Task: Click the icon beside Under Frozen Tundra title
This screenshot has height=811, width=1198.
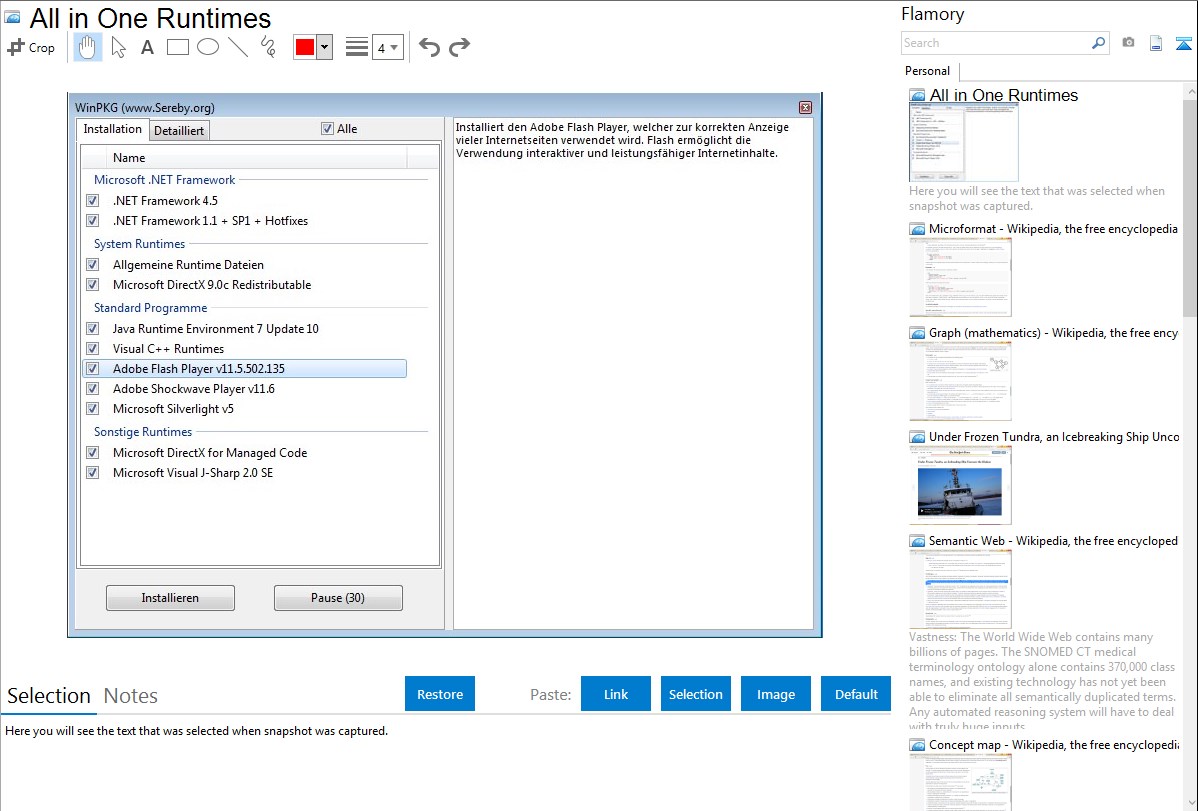Action: pyautogui.click(x=917, y=437)
